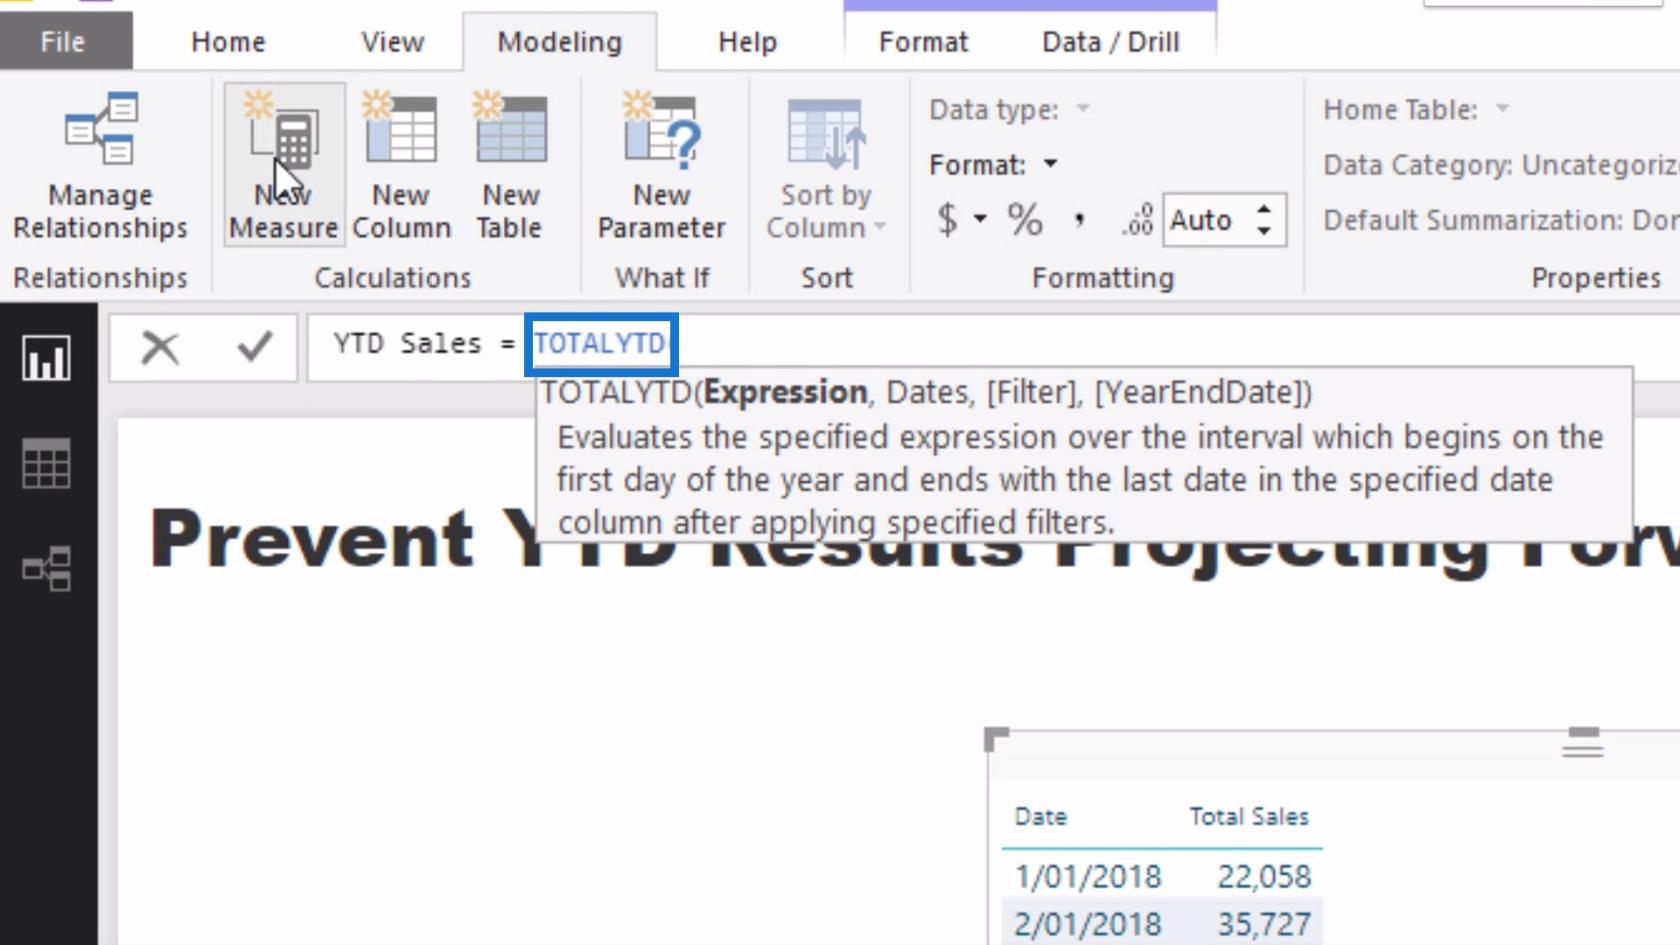Open Default Summarization setting
Image resolution: width=1680 pixels, height=945 pixels.
[x=1500, y=220]
